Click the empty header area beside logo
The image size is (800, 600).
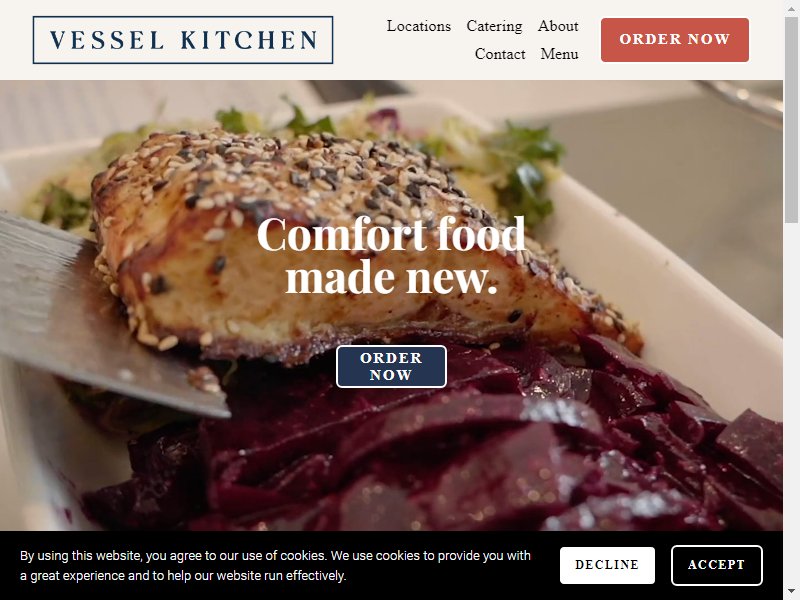pos(359,40)
